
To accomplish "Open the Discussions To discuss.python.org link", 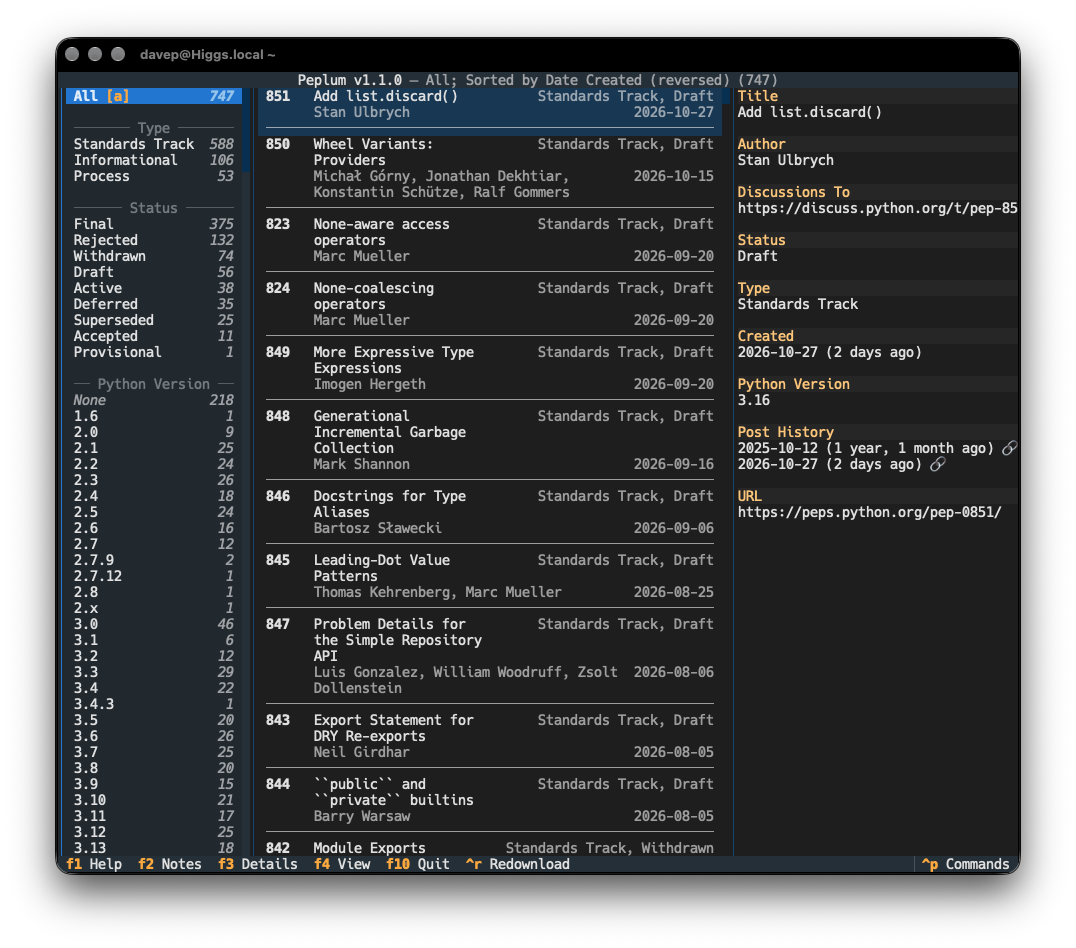I will click(878, 209).
